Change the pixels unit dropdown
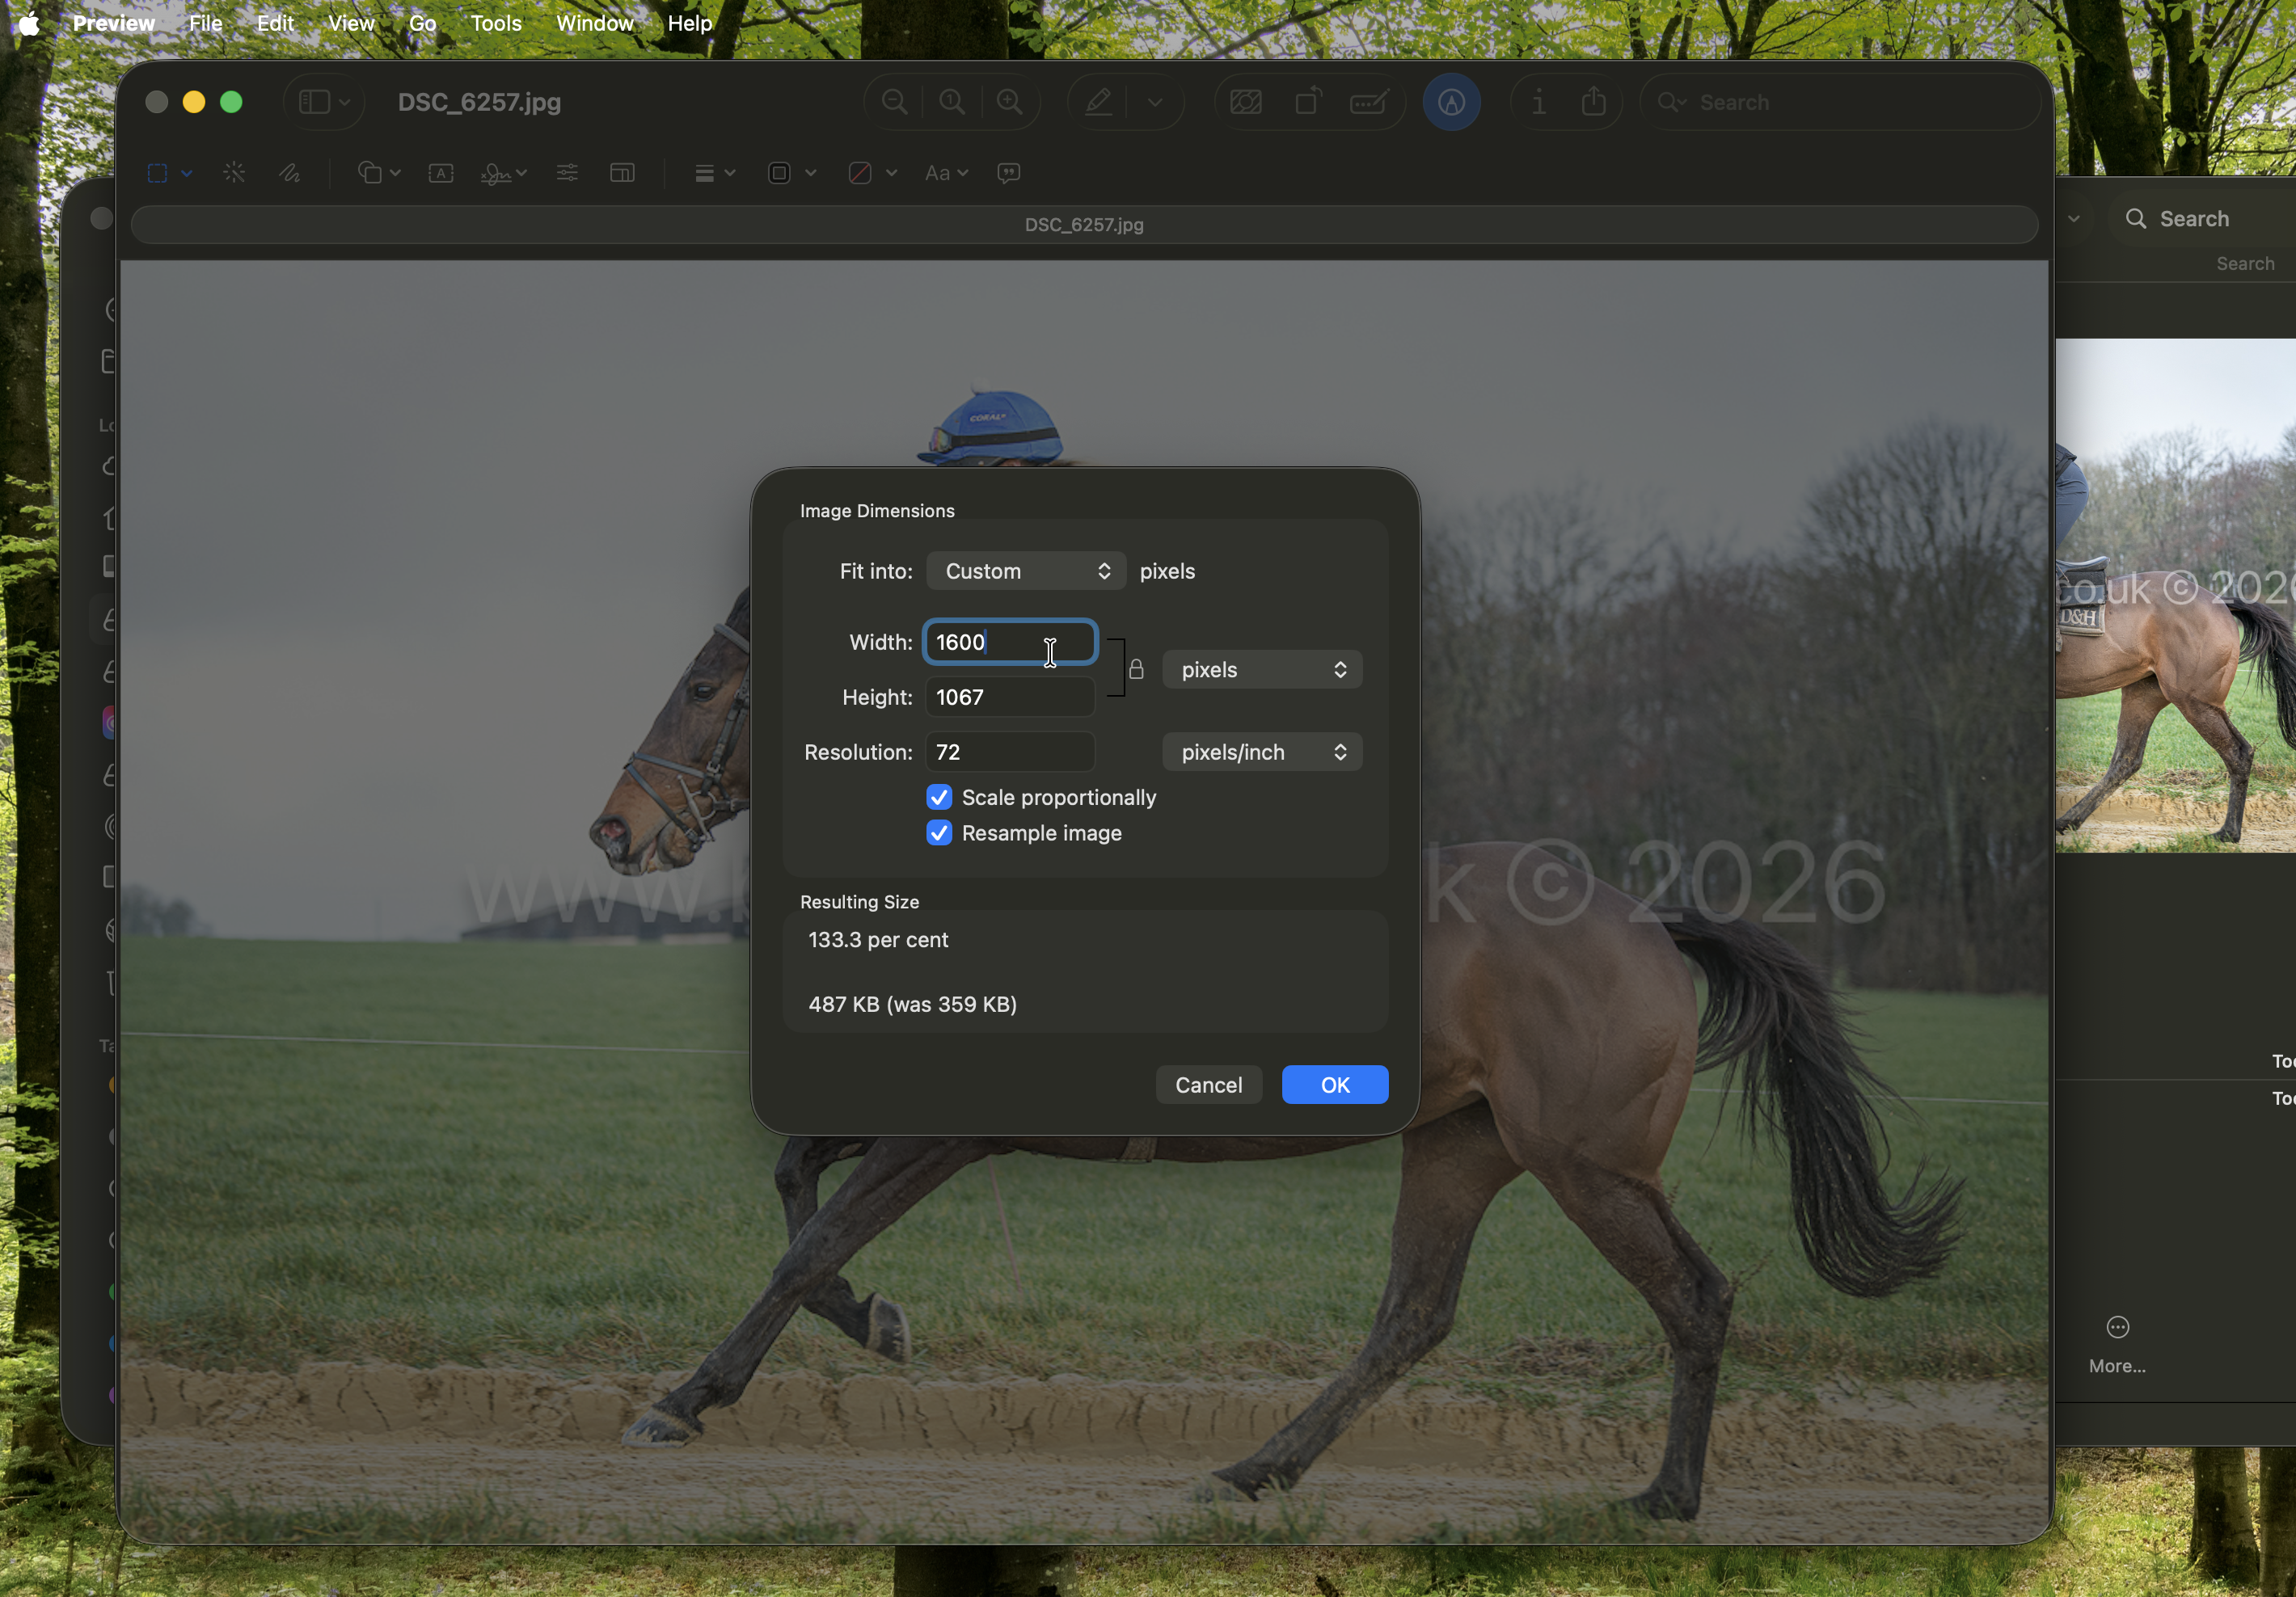This screenshot has width=2296, height=1597. click(1262, 669)
